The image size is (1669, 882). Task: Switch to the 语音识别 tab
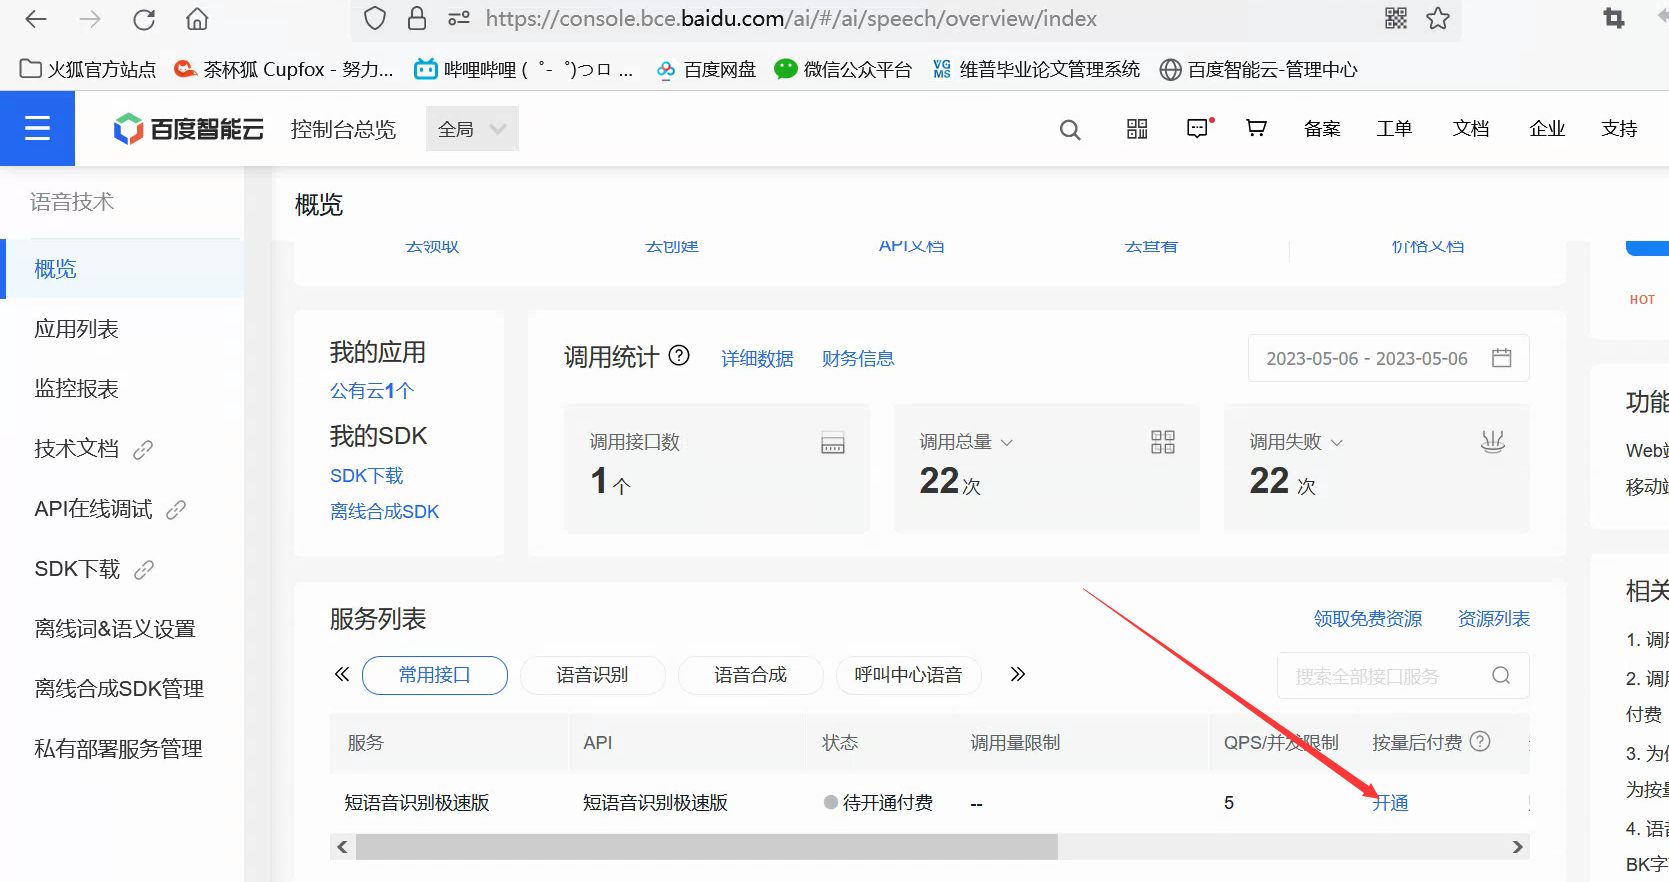tap(593, 675)
